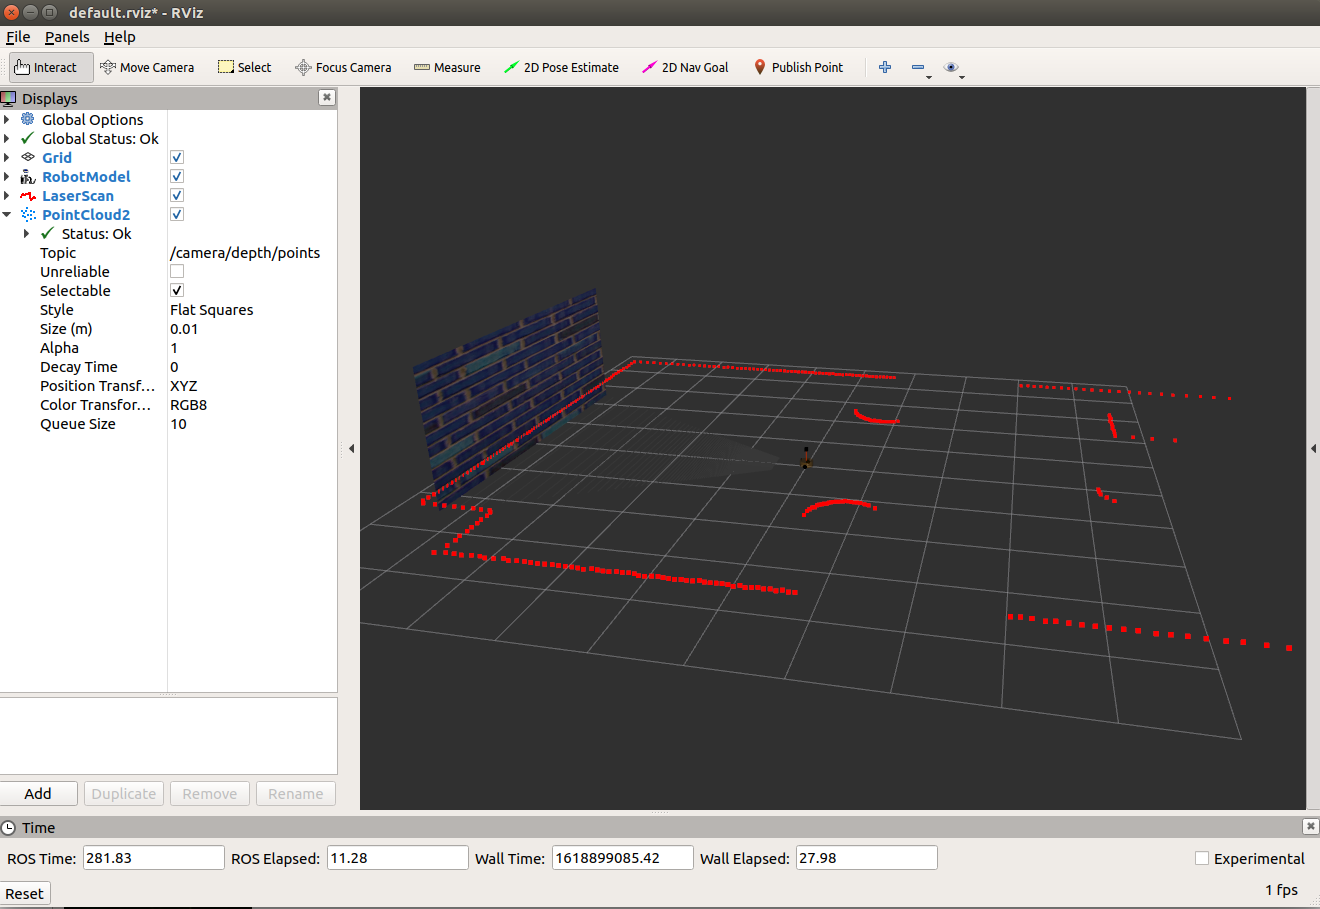The image size is (1320, 909).
Task: Open the Panels menu
Action: tap(67, 37)
